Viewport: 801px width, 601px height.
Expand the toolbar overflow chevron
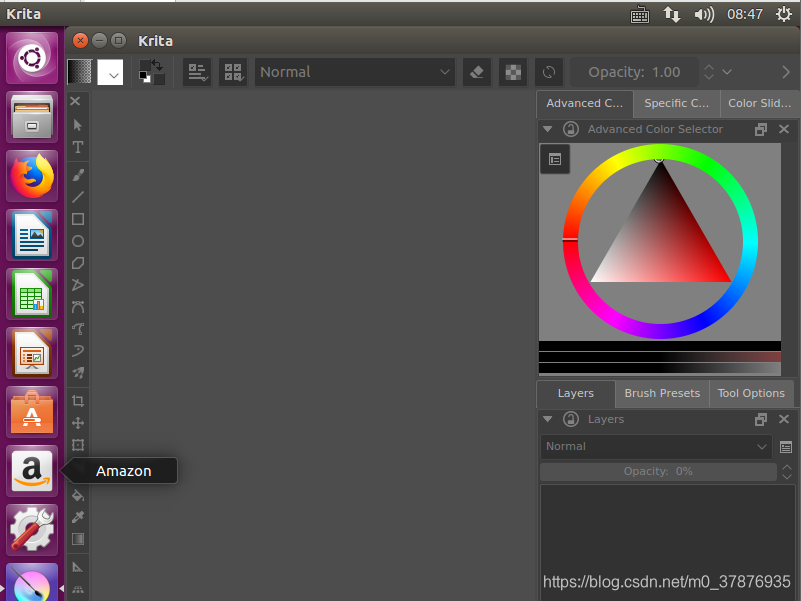(x=786, y=72)
